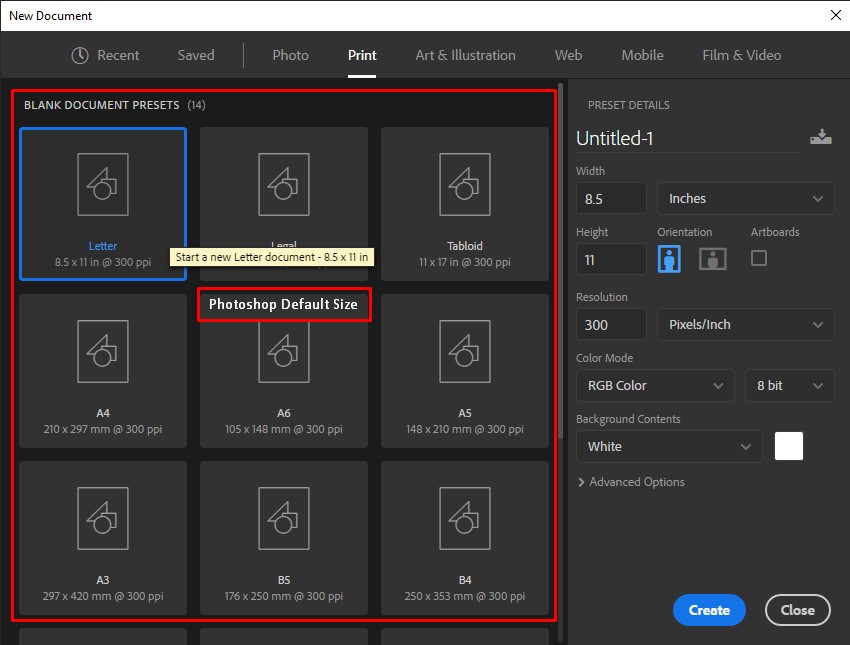The width and height of the screenshot is (850, 645).
Task: Switch to the Web tab
Action: coord(568,55)
